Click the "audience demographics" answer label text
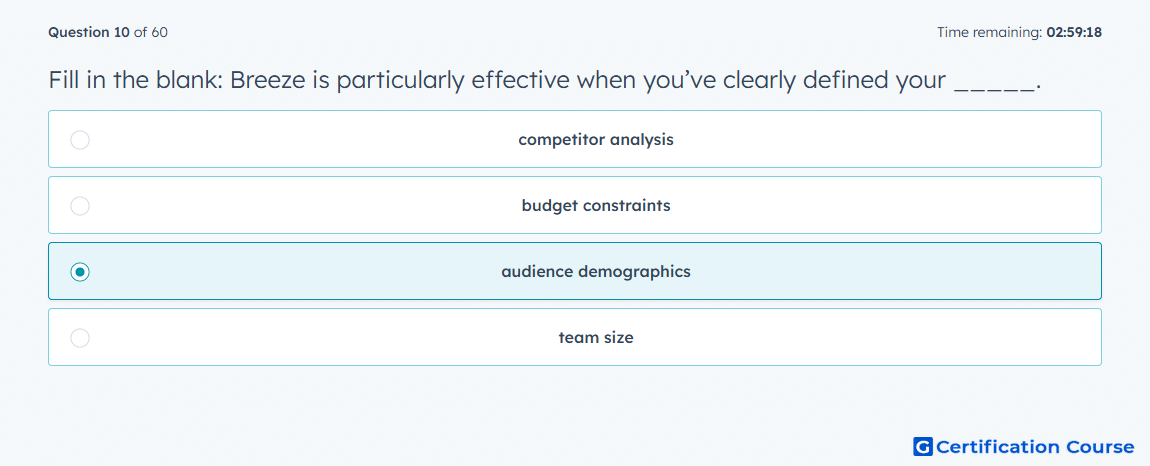The width and height of the screenshot is (1150, 466). click(x=596, y=272)
